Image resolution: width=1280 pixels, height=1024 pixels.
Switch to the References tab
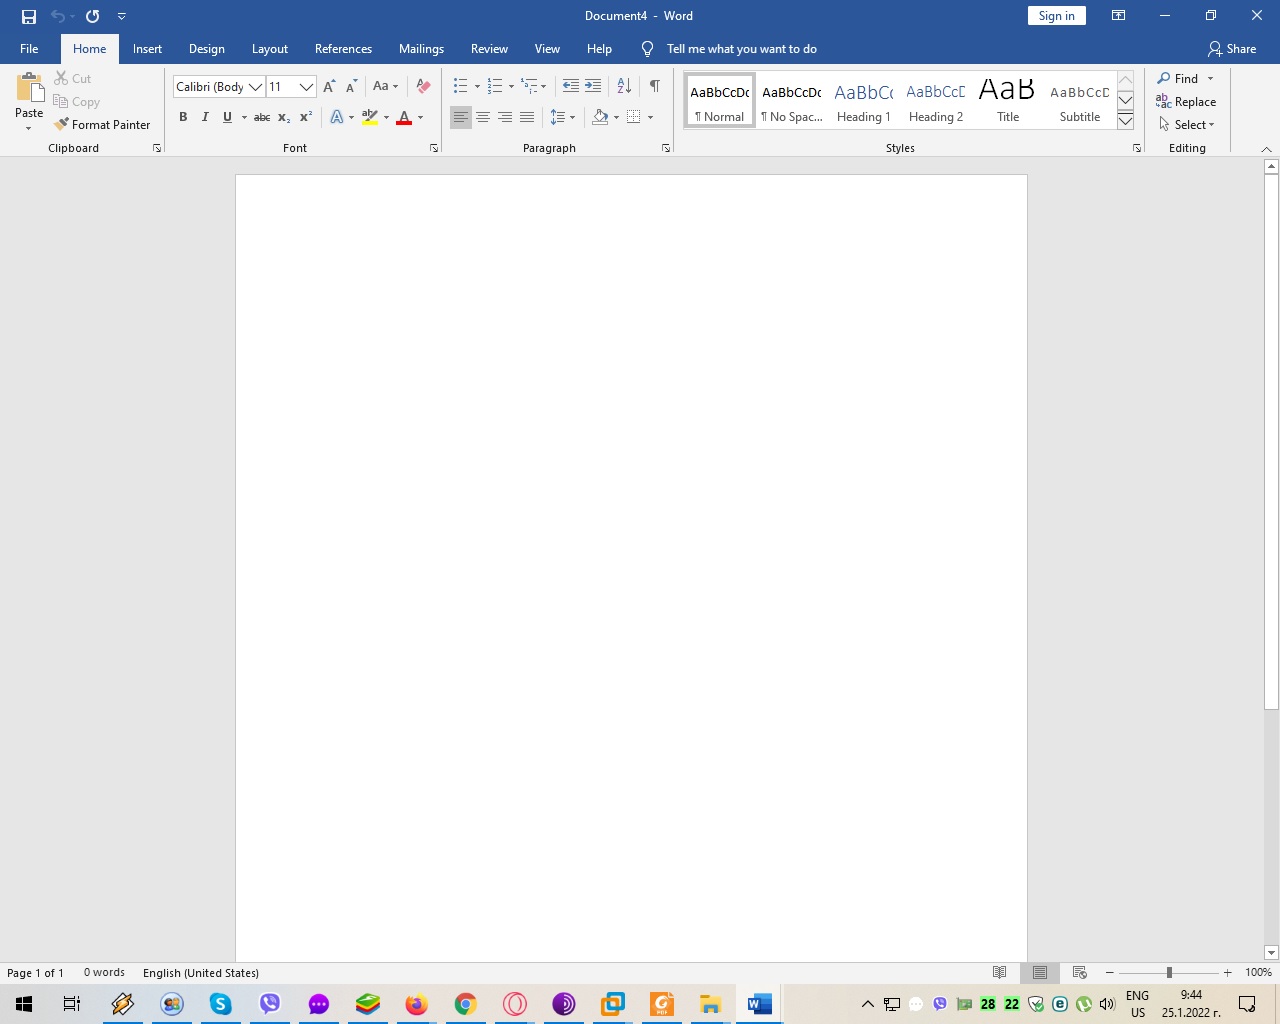click(343, 49)
